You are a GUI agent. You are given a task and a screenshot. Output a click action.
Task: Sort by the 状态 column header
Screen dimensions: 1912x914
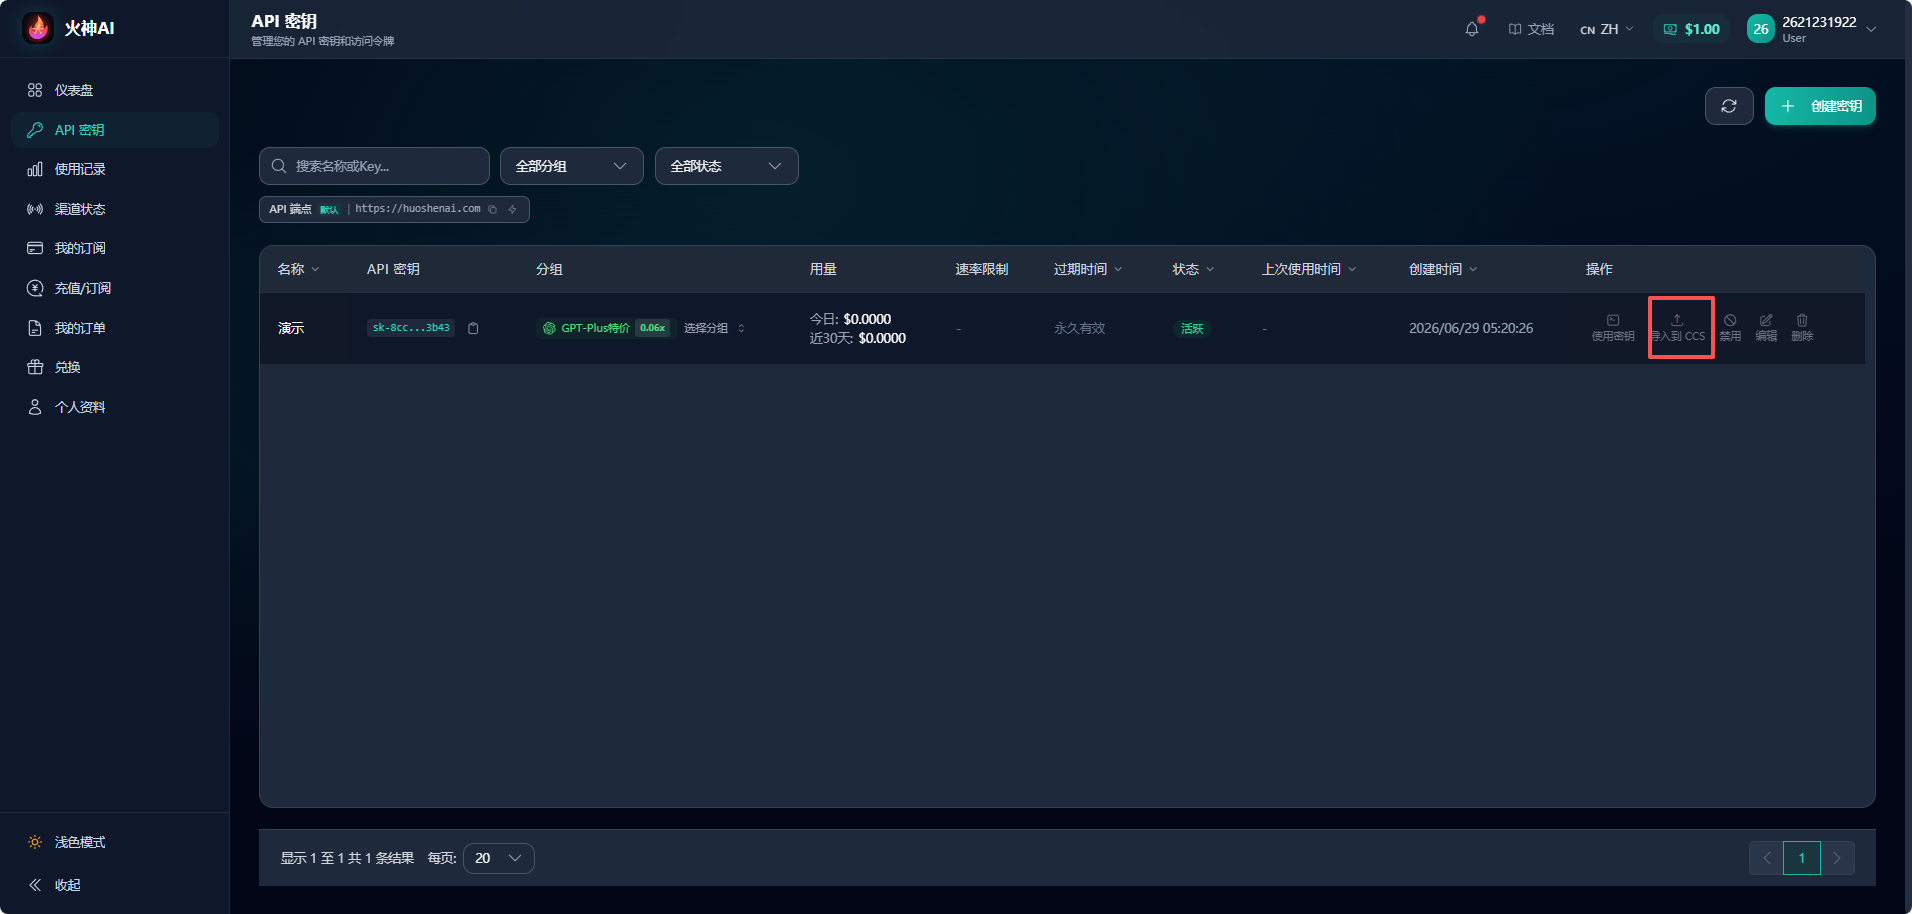coord(1193,269)
